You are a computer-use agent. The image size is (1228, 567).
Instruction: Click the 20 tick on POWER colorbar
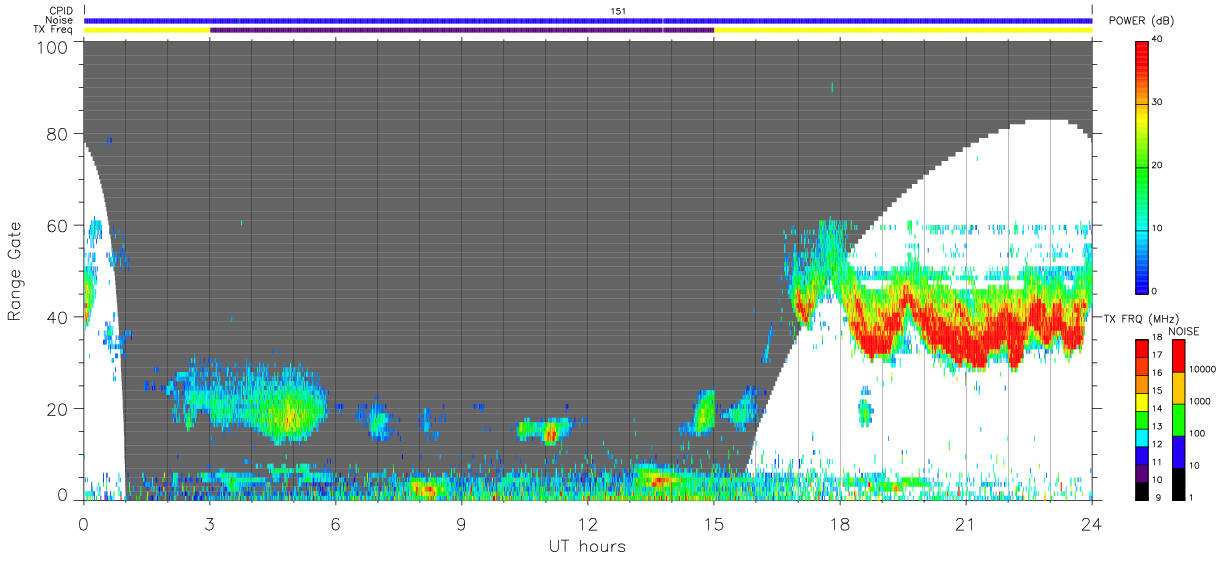click(x=1158, y=165)
